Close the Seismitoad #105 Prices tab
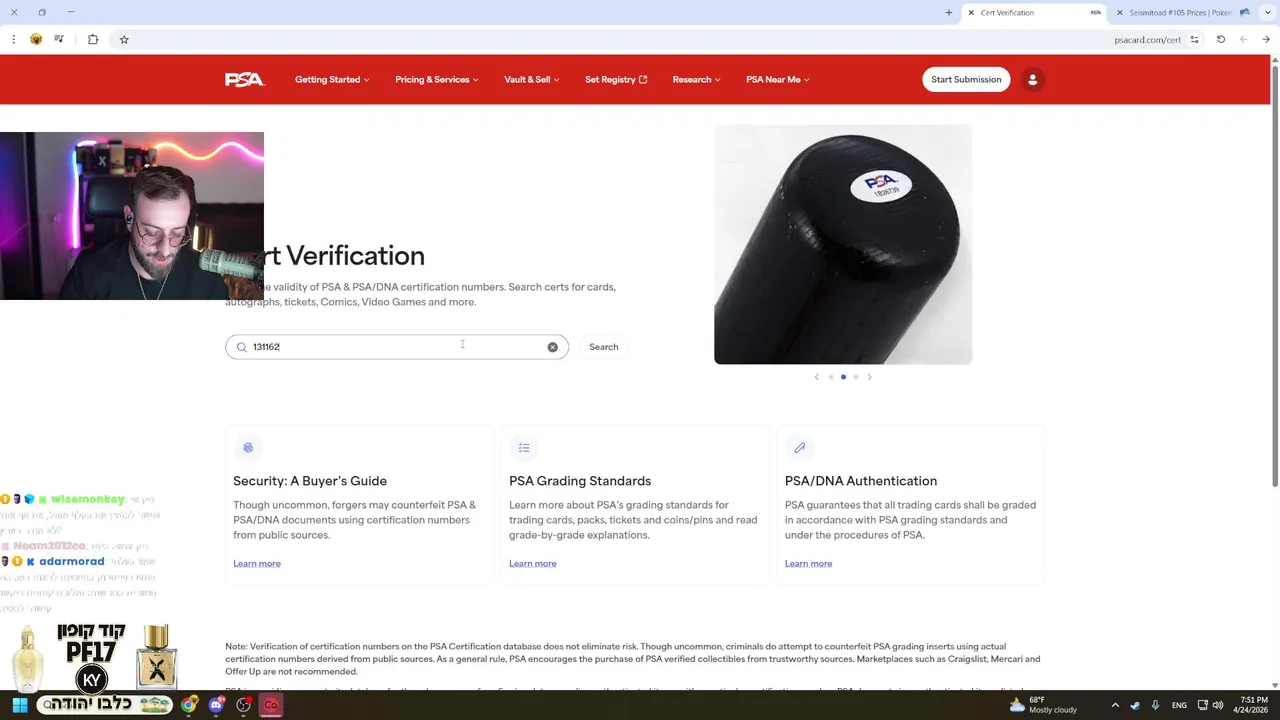 point(1119,13)
